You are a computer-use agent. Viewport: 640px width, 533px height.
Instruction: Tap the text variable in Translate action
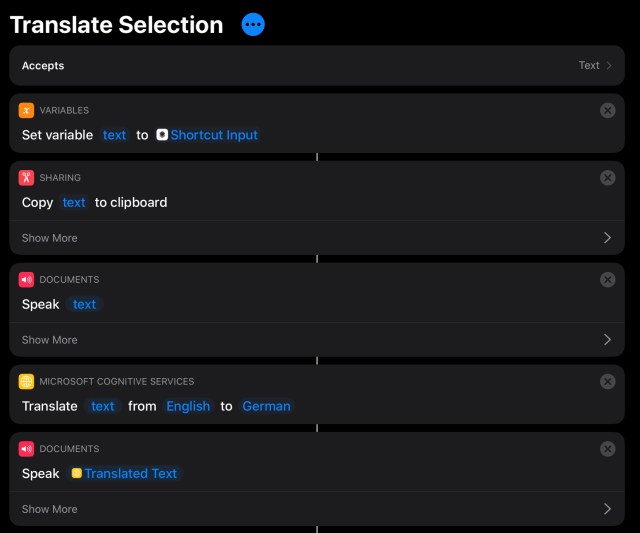(x=103, y=406)
